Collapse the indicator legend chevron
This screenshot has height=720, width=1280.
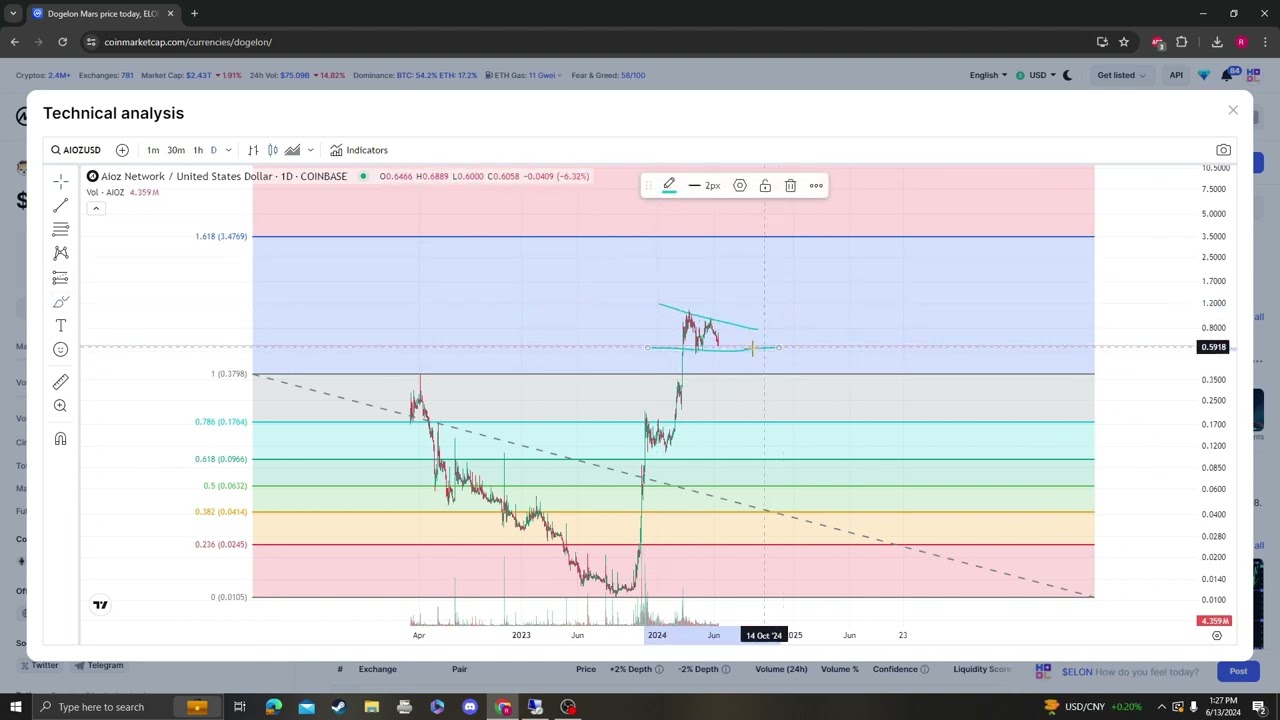(95, 208)
